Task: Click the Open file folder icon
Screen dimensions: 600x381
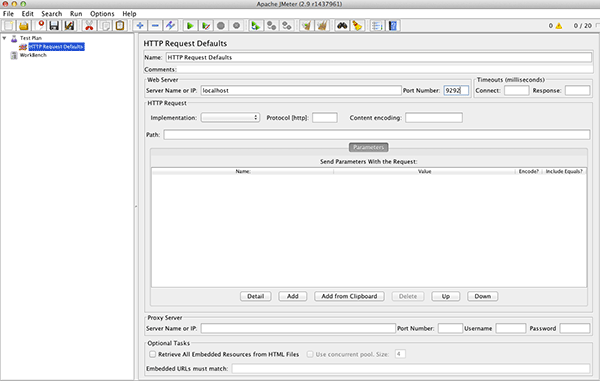Action: [x=24, y=26]
